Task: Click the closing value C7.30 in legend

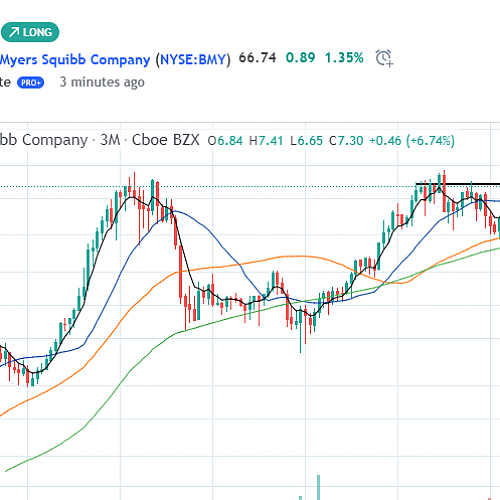Action: pyautogui.click(x=346, y=141)
